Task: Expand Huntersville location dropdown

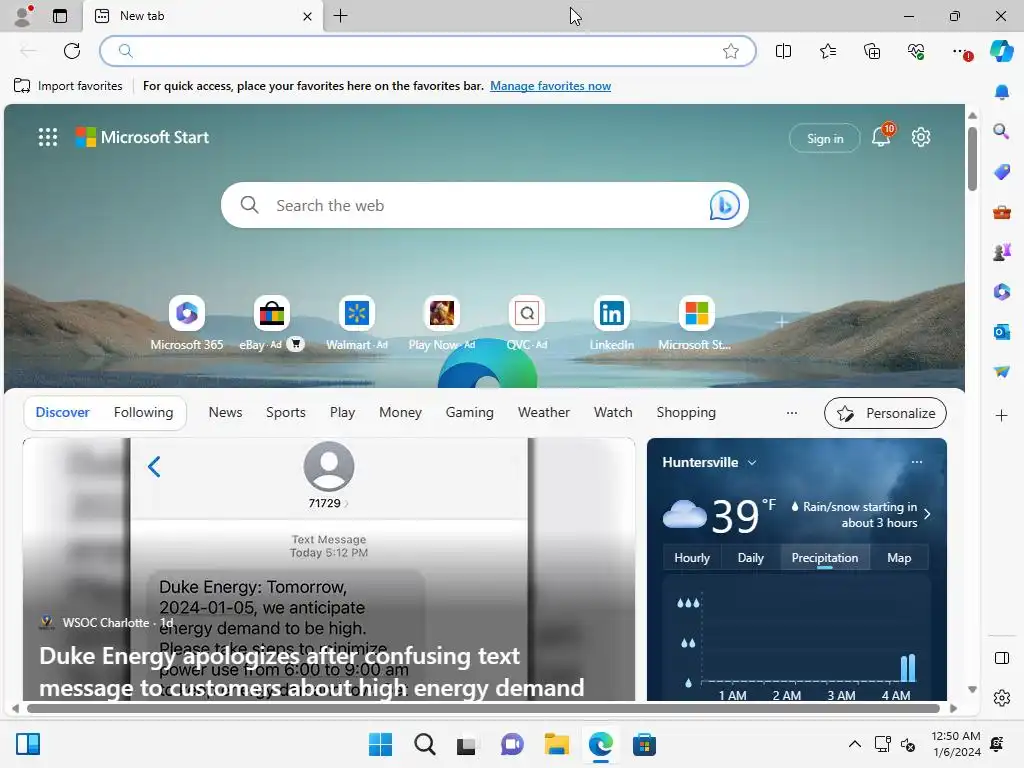Action: 752,462
